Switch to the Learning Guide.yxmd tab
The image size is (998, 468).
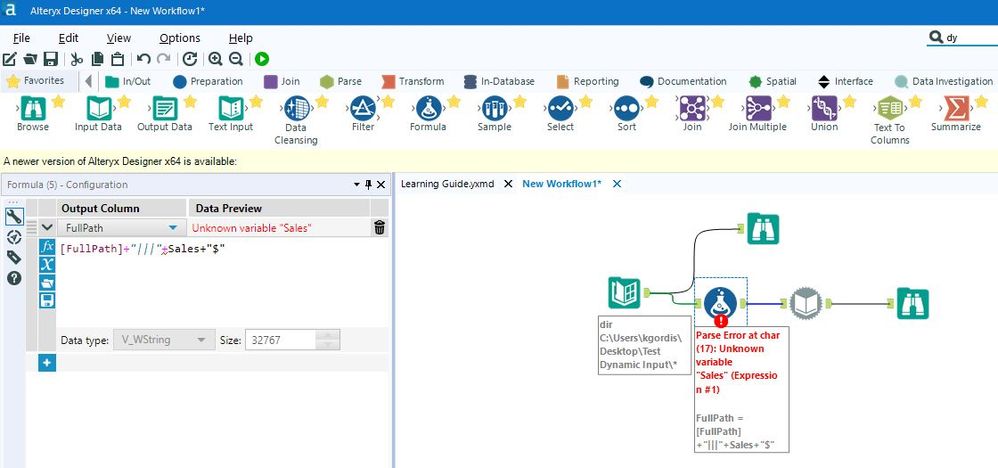click(x=447, y=183)
